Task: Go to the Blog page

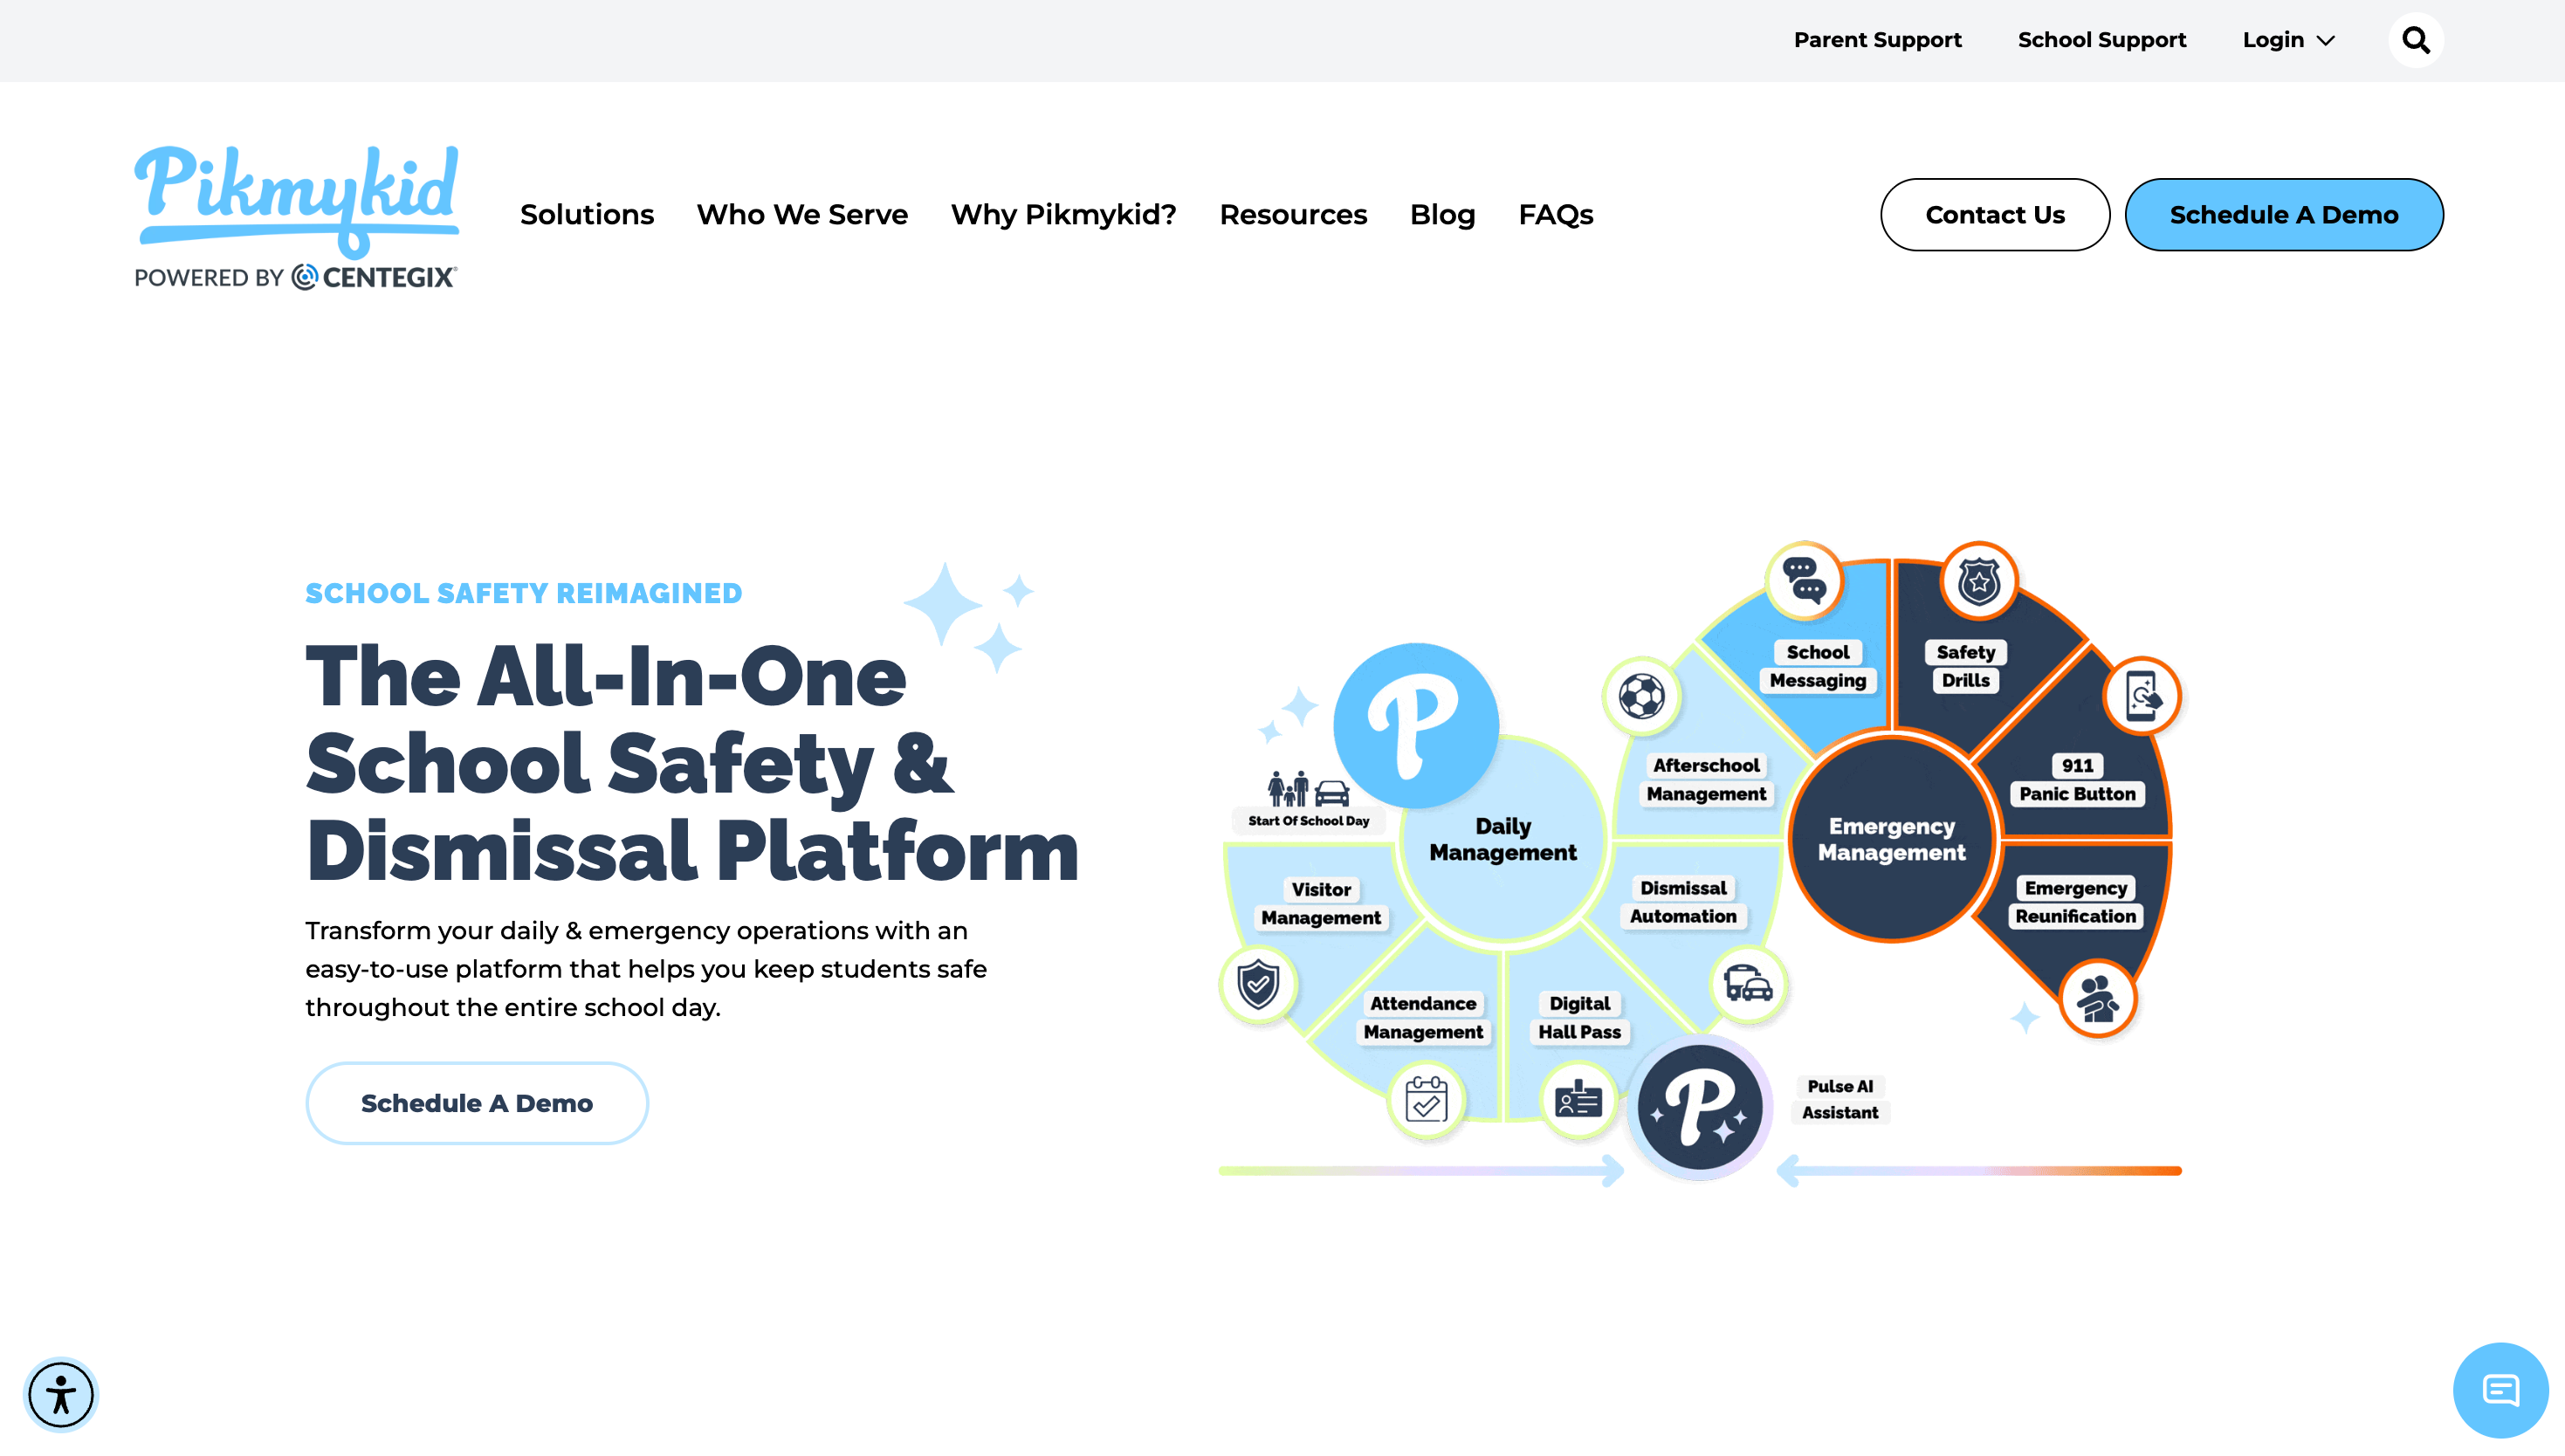Action: click(x=1442, y=215)
